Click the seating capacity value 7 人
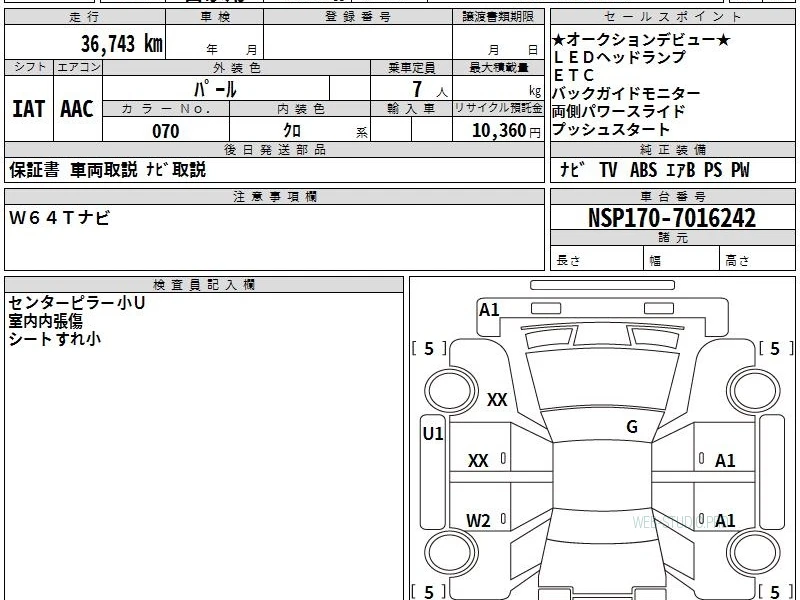The width and height of the screenshot is (800, 600). click(430, 90)
